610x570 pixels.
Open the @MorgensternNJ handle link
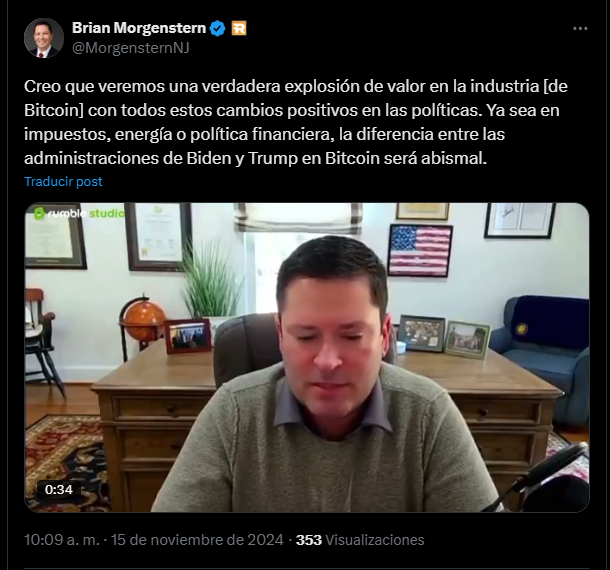131,48
